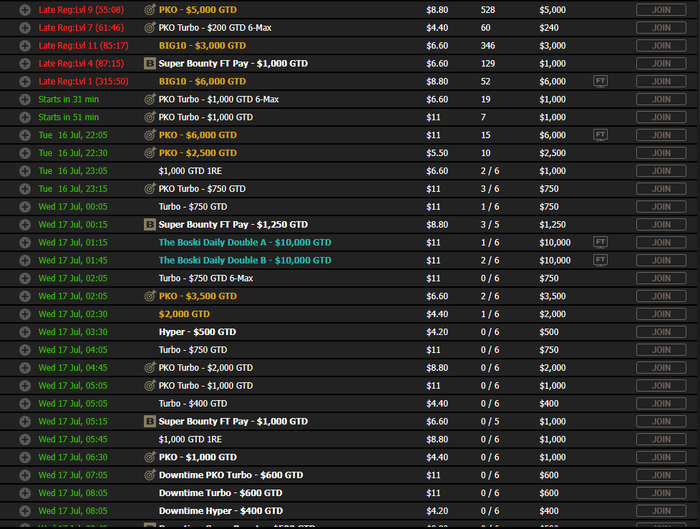Click the FT icon on PKO - $6,000 GTD row
700x529 pixels.
click(x=600, y=135)
